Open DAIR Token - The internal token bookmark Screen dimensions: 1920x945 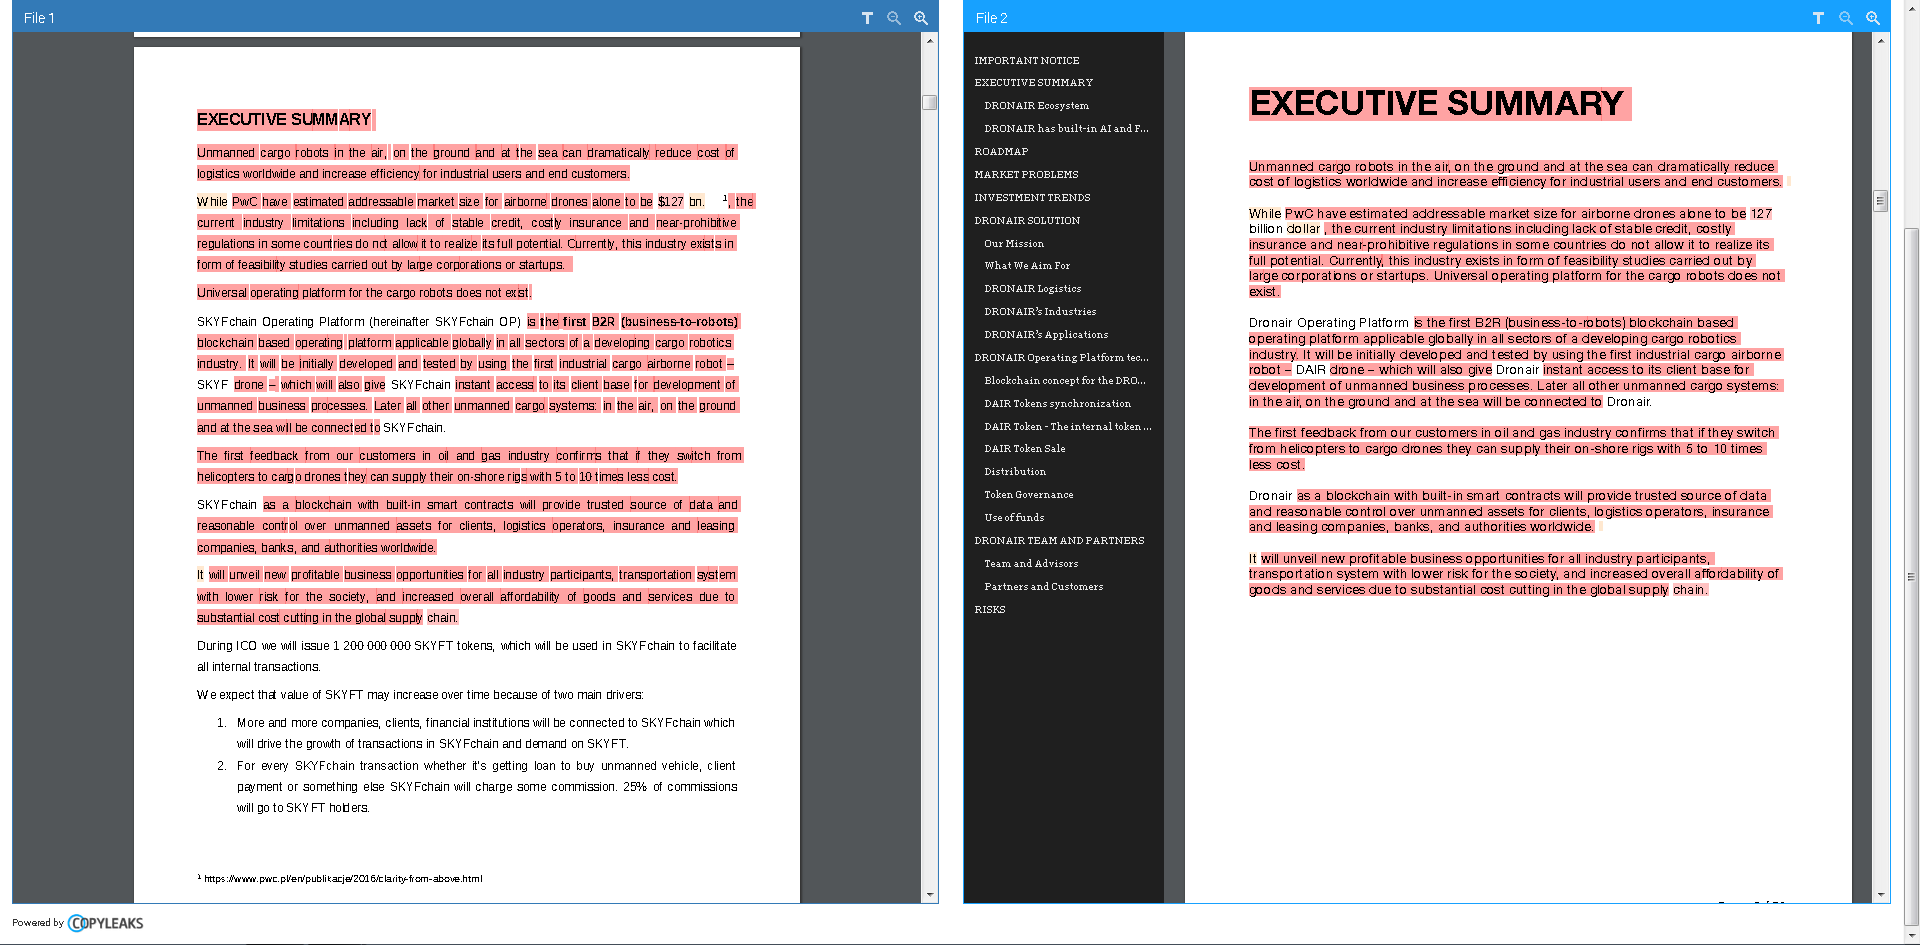pos(1067,427)
